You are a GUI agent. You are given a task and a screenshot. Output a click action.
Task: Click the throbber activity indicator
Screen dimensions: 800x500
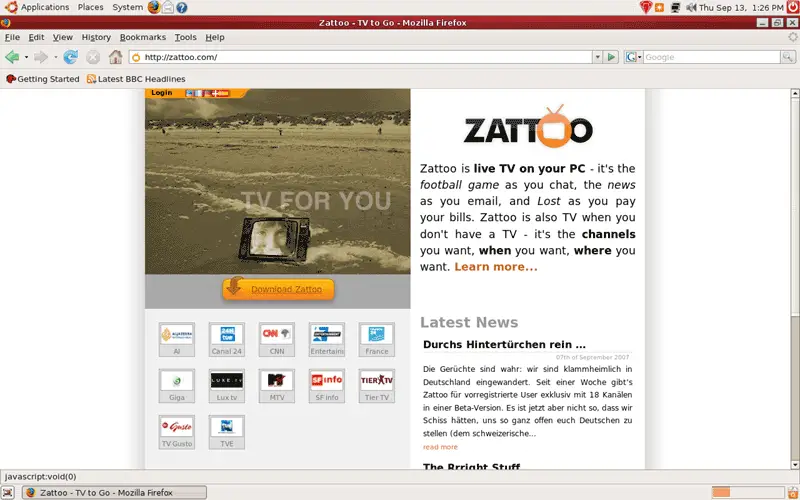click(x=792, y=37)
